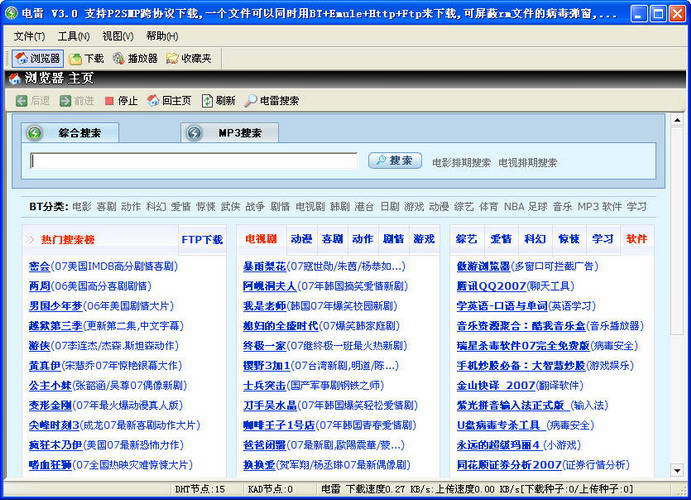Image resolution: width=691 pixels, height=500 pixels.
Task: Open the 浏览器 browser toolbar button
Action: pyautogui.click(x=37, y=58)
